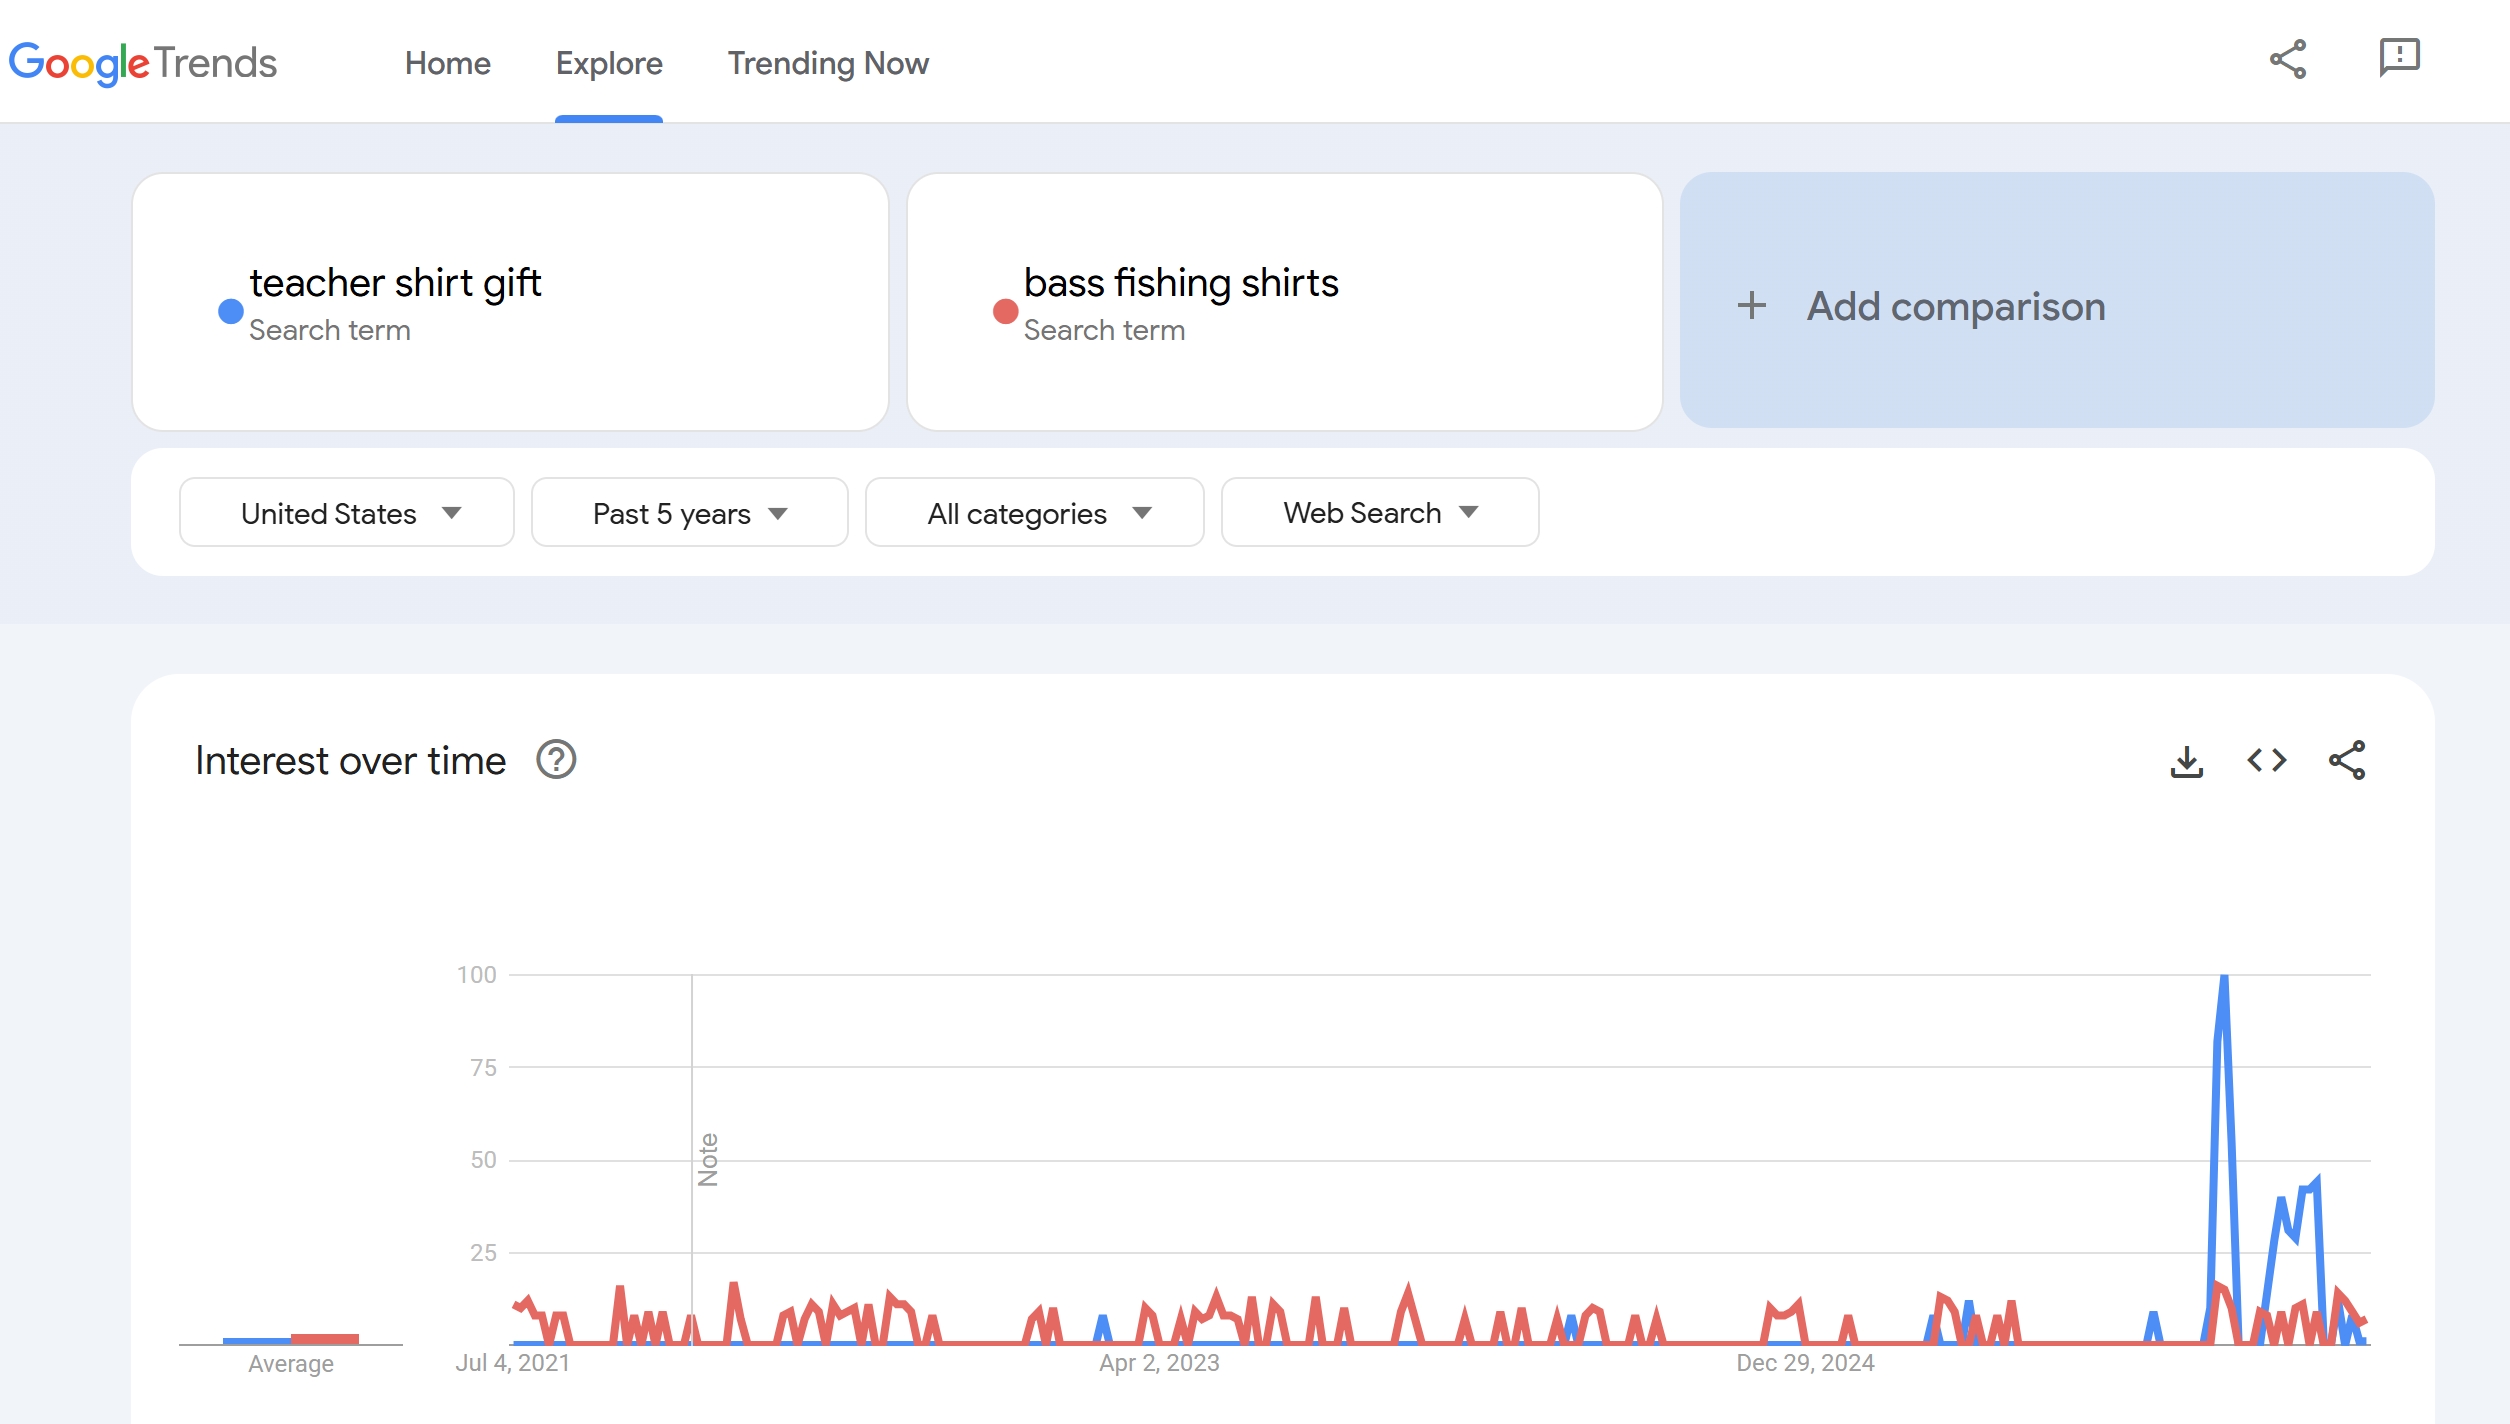The height and width of the screenshot is (1424, 2510).
Task: Click the blue peak at 100 on chart
Action: tap(2224, 978)
